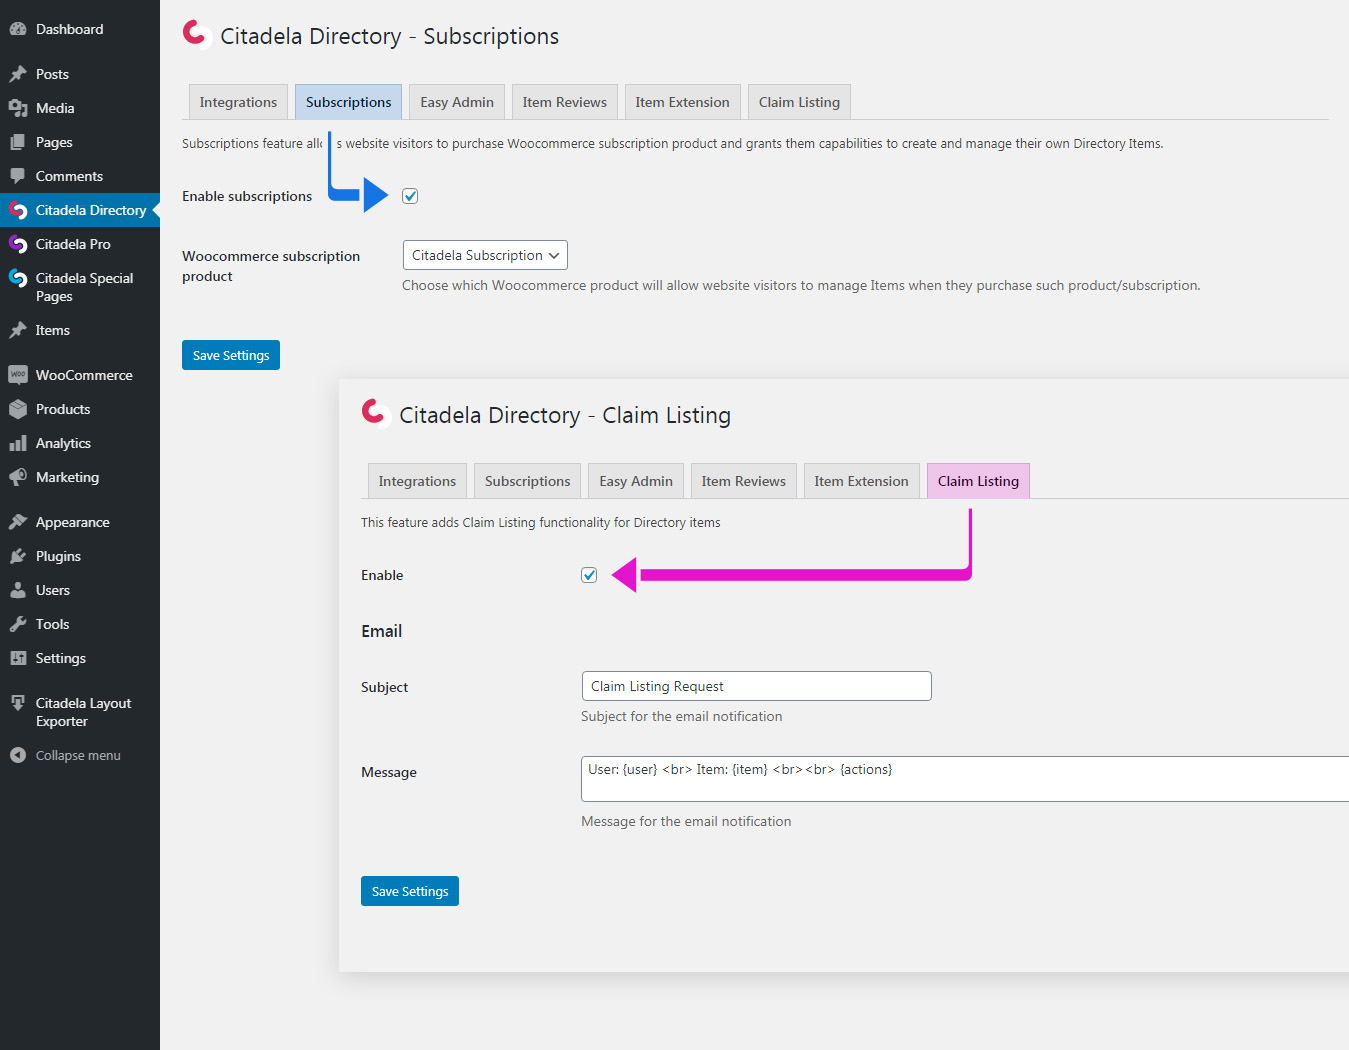Switch to the Easy Admin tab in Subscriptions

pos(457,102)
